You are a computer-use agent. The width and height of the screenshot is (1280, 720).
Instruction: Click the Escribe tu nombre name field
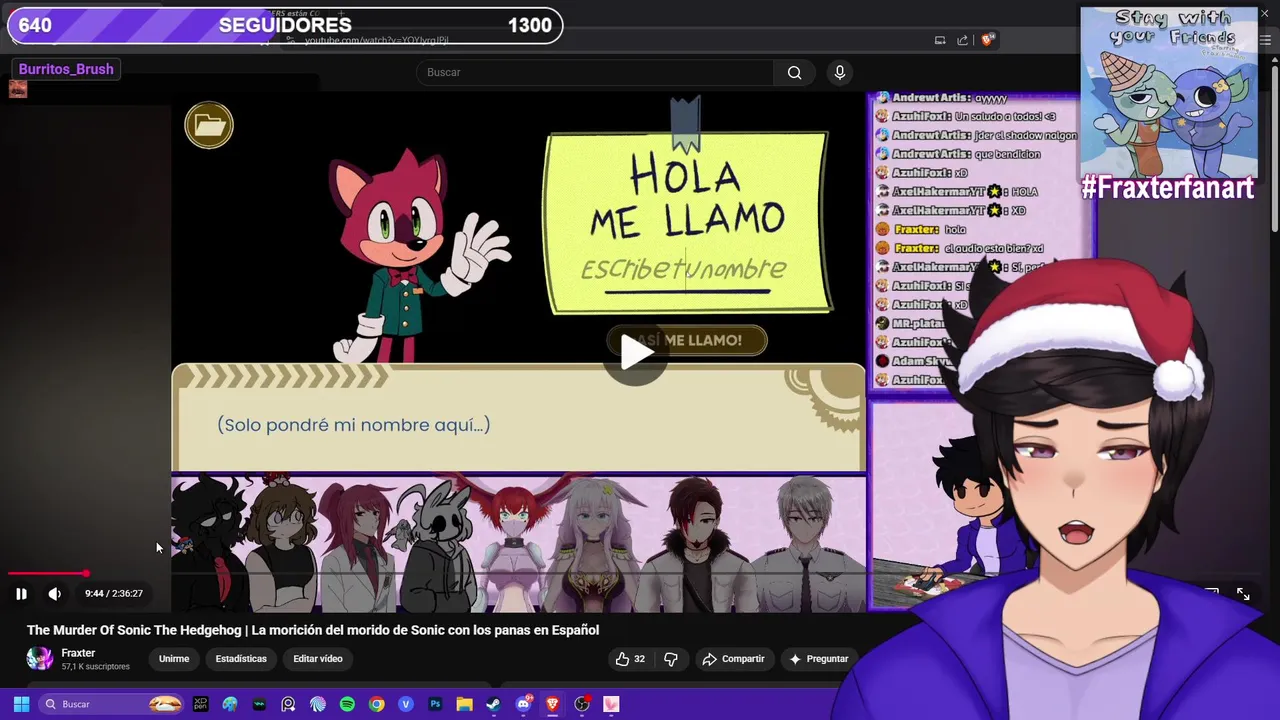(685, 269)
